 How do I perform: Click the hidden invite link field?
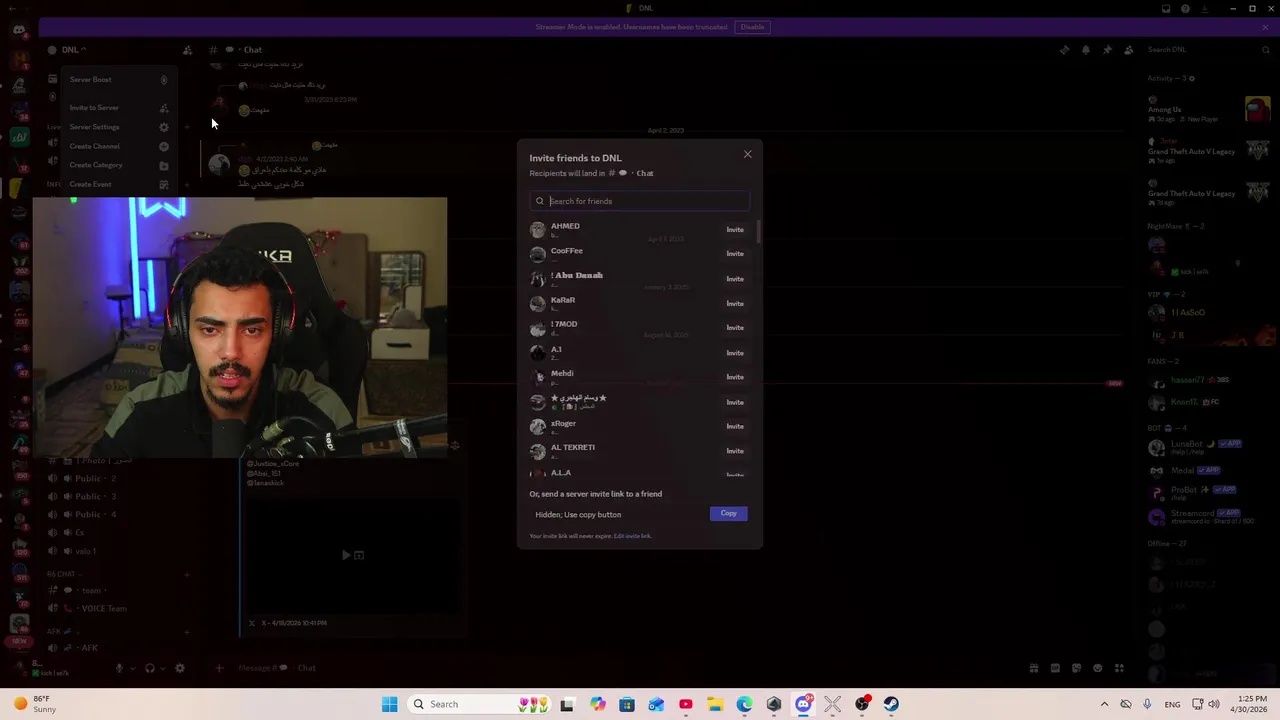tap(619, 514)
